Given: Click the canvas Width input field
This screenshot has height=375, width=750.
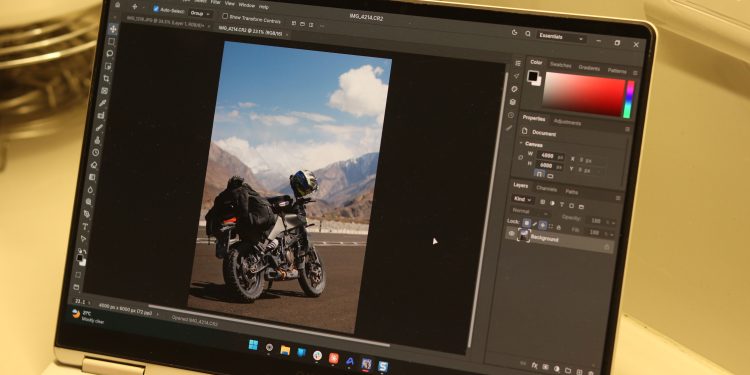Looking at the screenshot, I should 550,156.
